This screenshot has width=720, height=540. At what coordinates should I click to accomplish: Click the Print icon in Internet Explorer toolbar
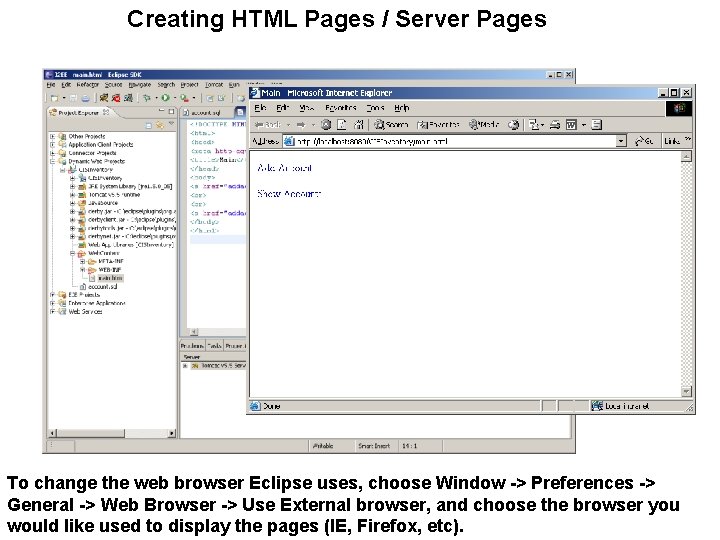[555, 124]
